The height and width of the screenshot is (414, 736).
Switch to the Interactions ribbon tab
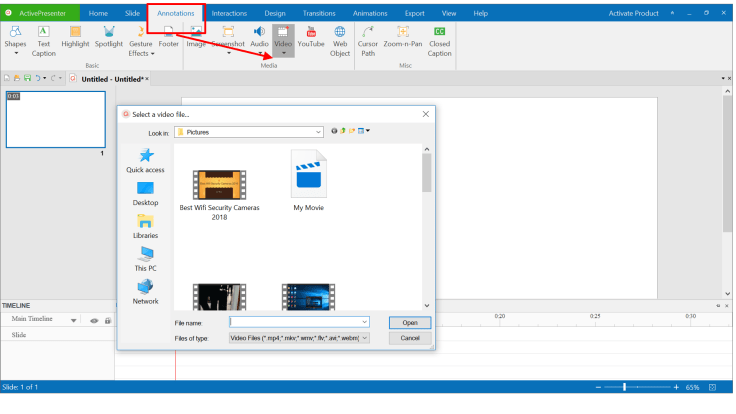coord(229,13)
